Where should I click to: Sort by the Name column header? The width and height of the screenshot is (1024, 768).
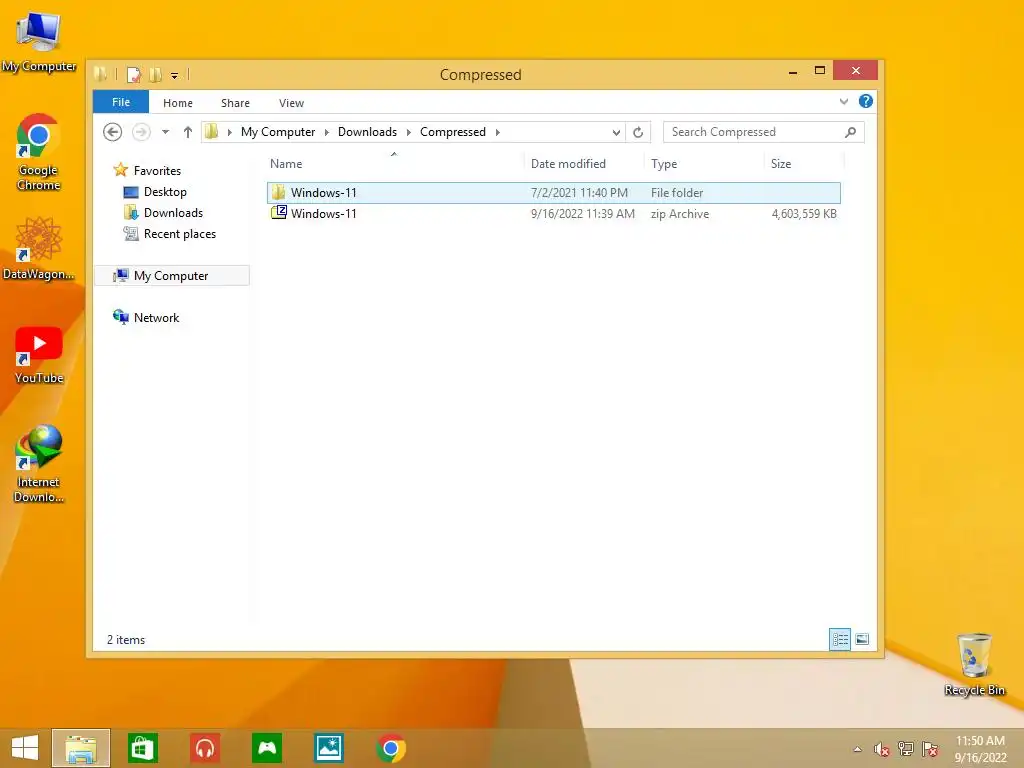click(x=395, y=164)
